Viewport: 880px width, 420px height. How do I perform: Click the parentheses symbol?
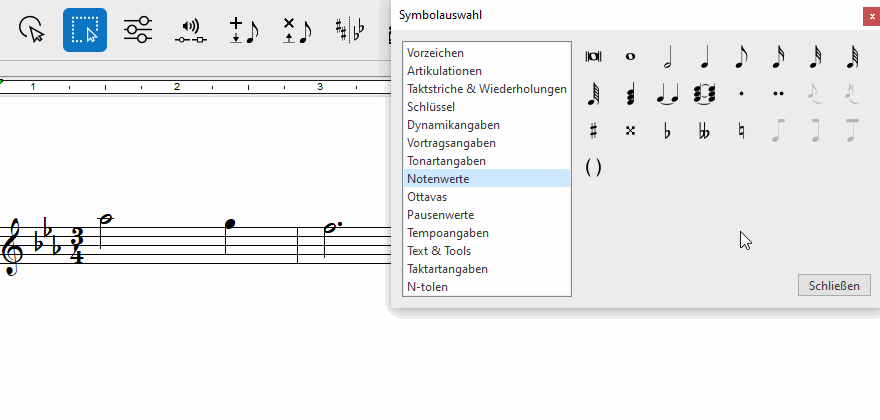593,167
